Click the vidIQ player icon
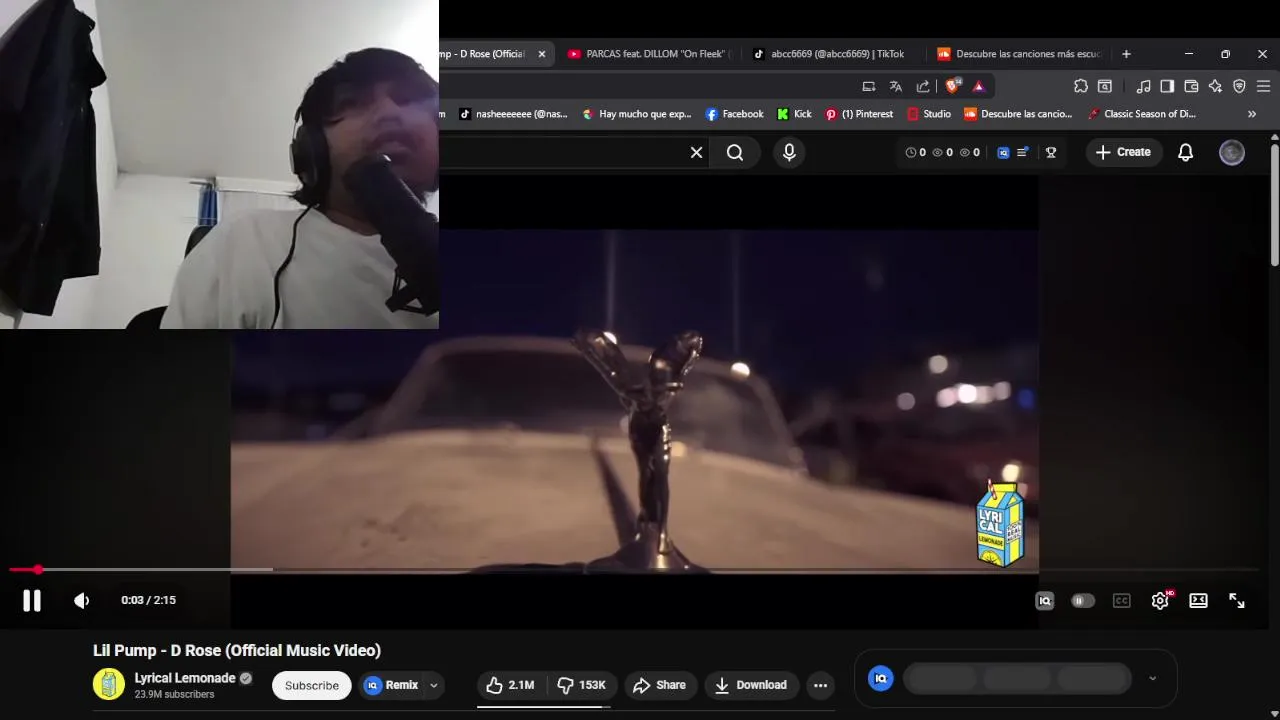Viewport: 1280px width, 720px height. click(x=1044, y=600)
